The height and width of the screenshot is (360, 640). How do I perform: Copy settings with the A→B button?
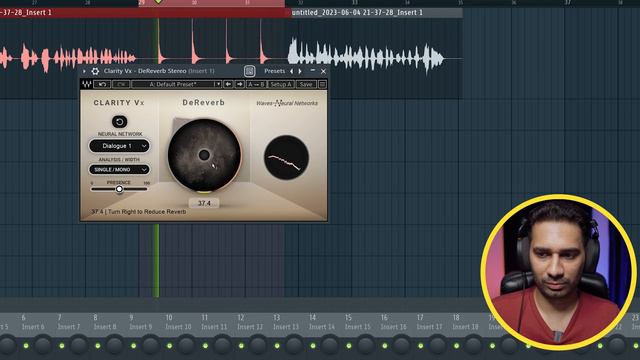[x=256, y=84]
